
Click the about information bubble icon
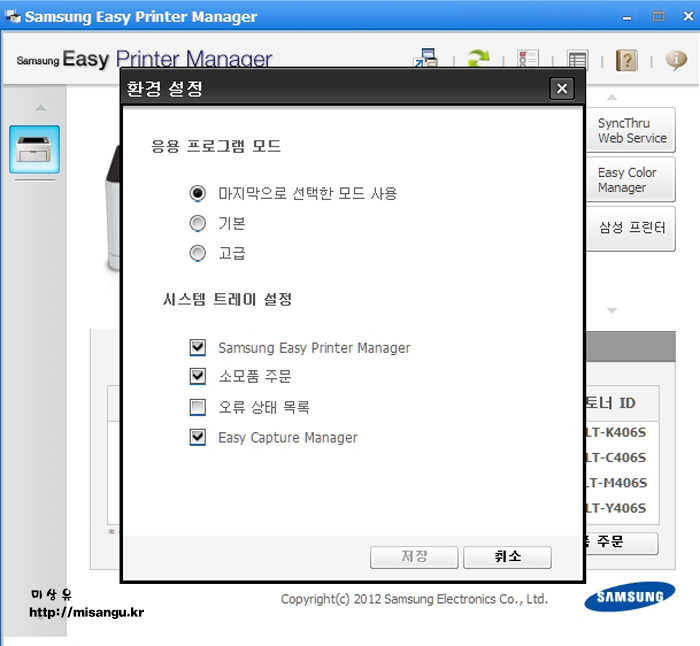tap(676, 60)
